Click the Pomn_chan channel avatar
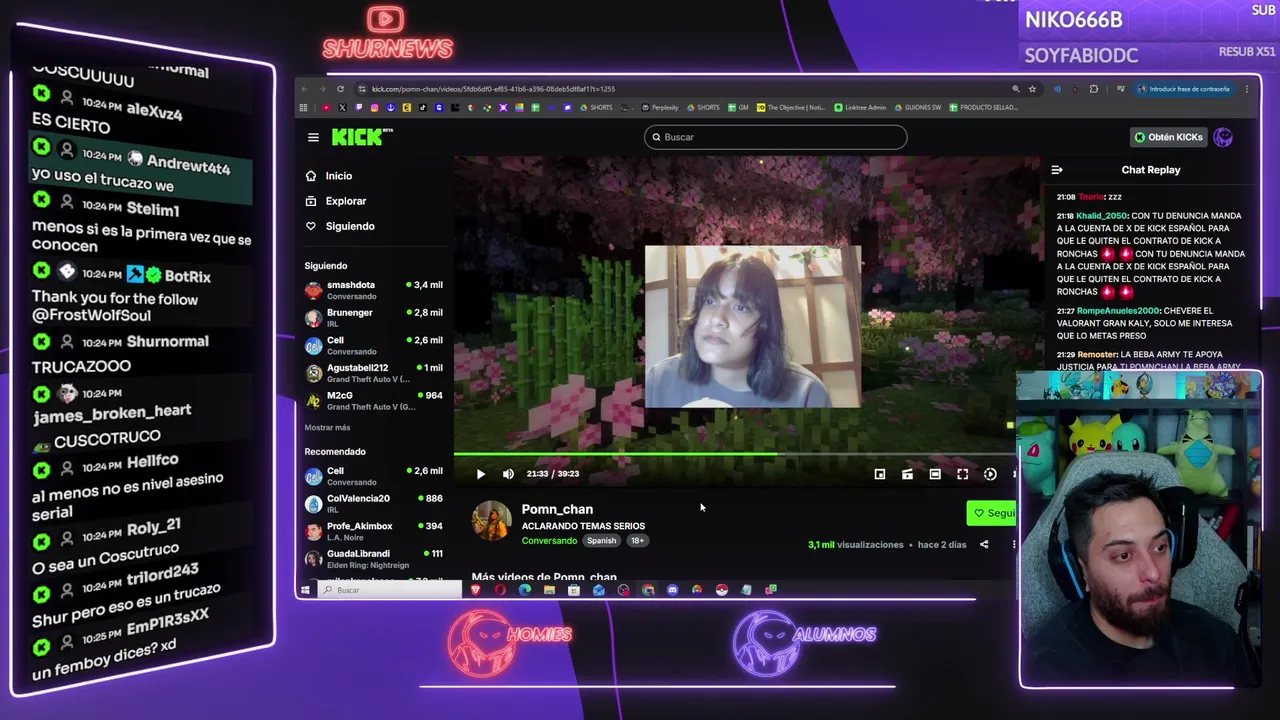The image size is (1280, 720). pyautogui.click(x=491, y=520)
